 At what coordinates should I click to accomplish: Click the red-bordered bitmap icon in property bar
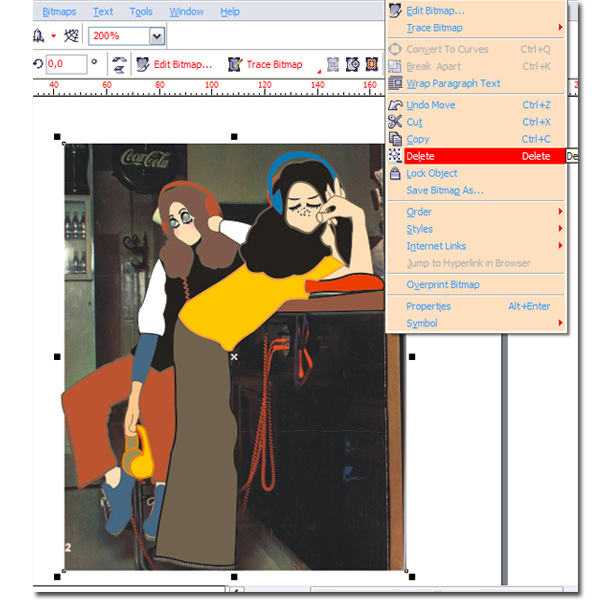[372, 64]
